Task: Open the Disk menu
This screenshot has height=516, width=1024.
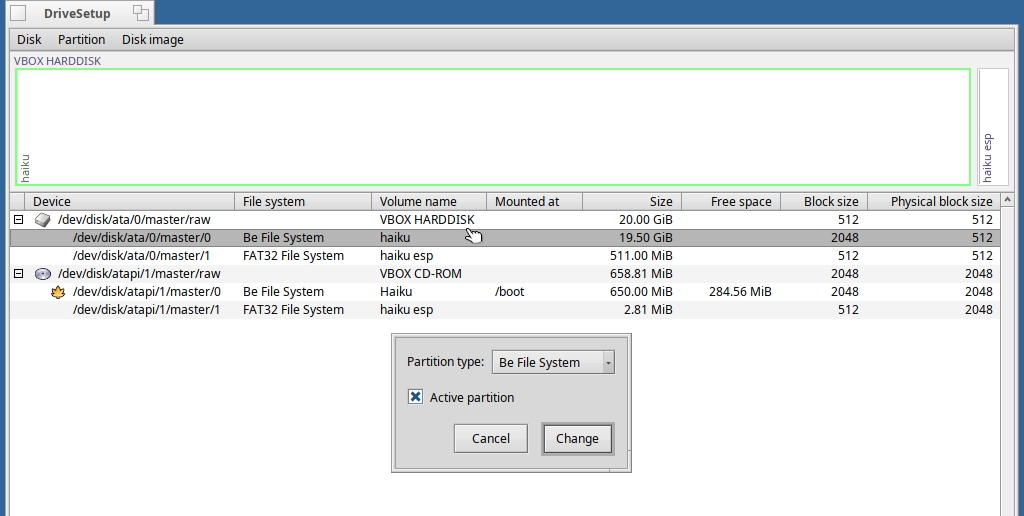Action: pos(29,40)
